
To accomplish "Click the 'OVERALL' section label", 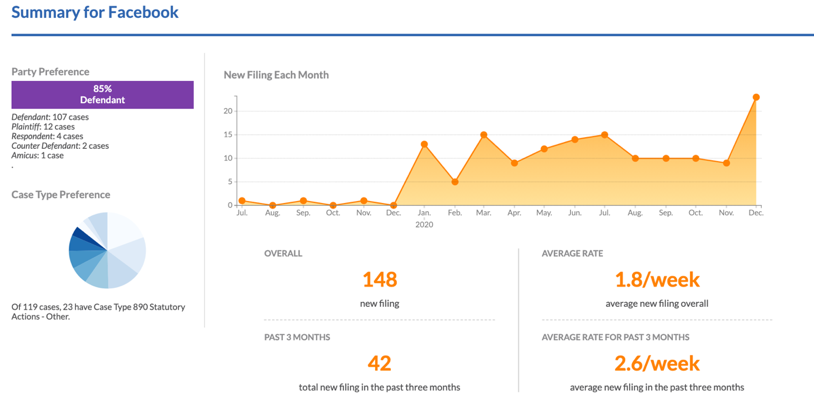I will [283, 254].
